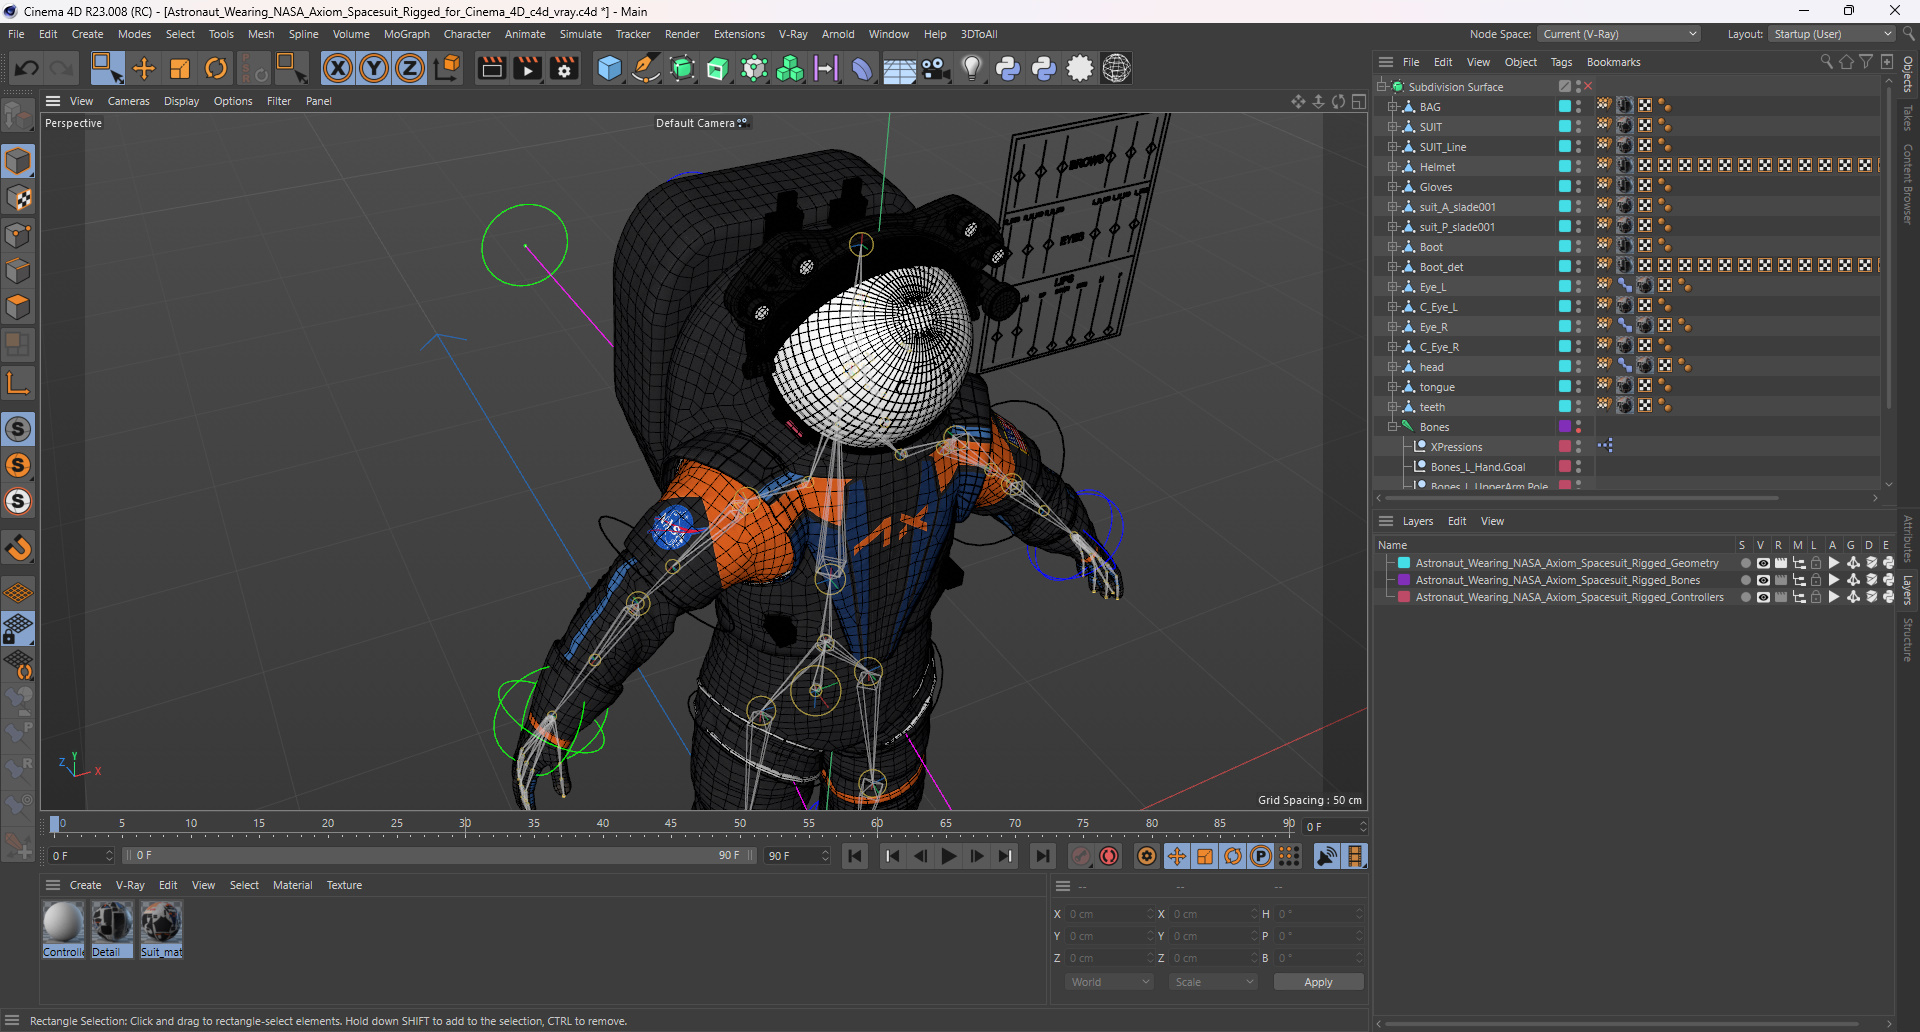Viewport: 1920px width, 1032px height.
Task: Select the Rotate tool icon
Action: pyautogui.click(x=216, y=68)
